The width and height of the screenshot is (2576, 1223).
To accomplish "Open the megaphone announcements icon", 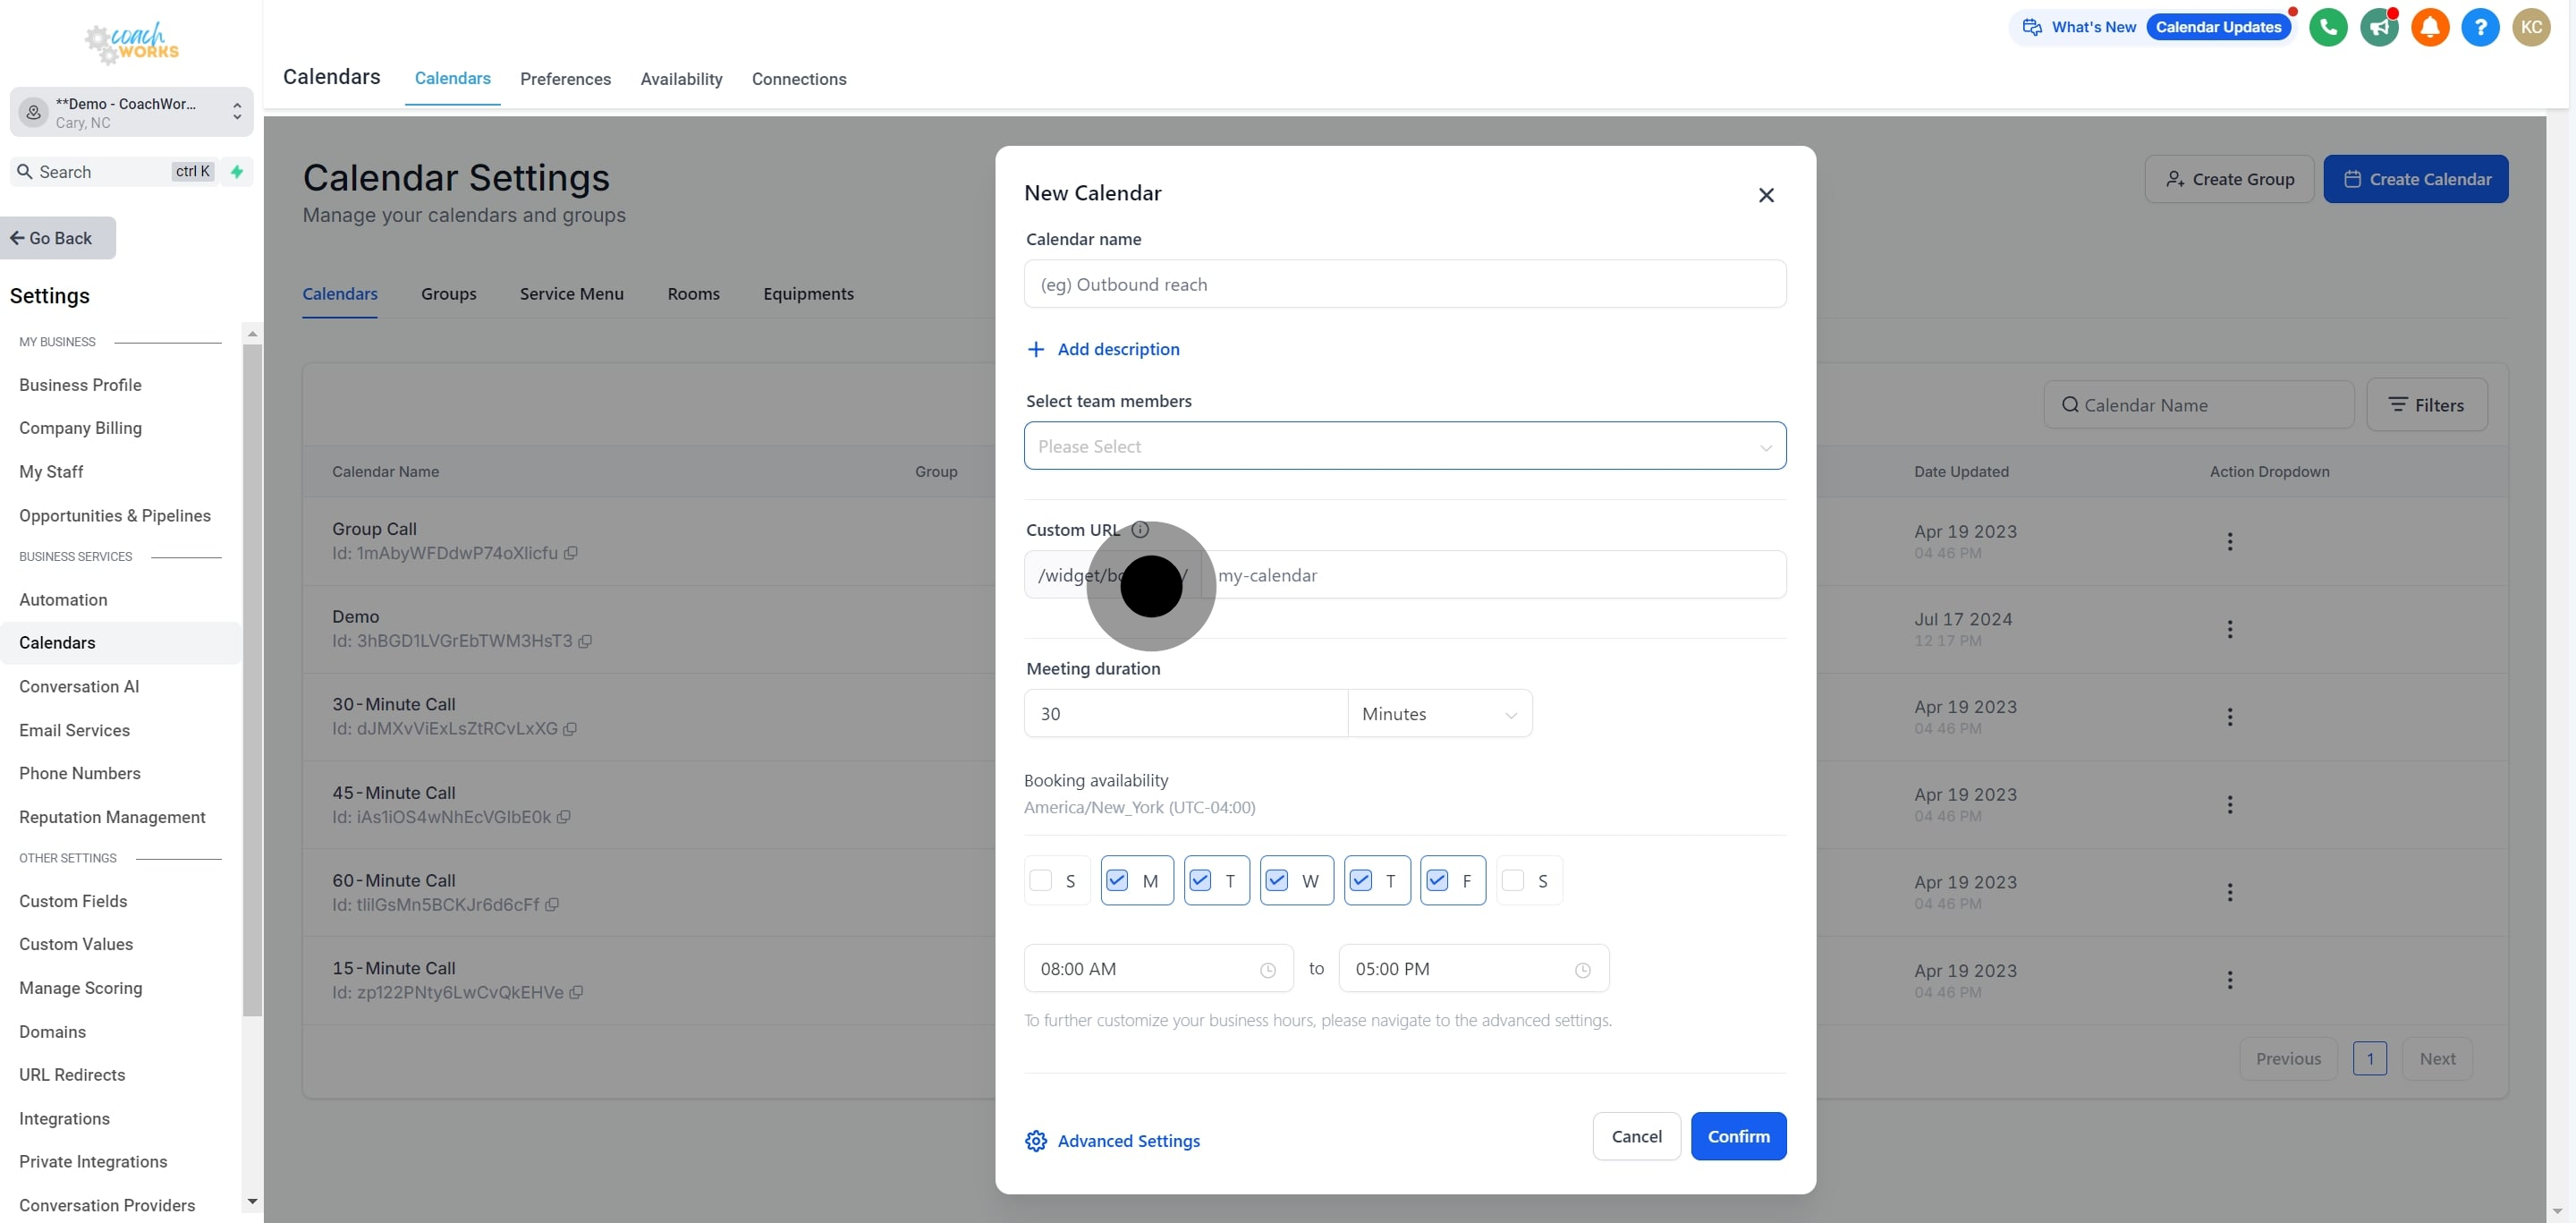I will [x=2378, y=27].
